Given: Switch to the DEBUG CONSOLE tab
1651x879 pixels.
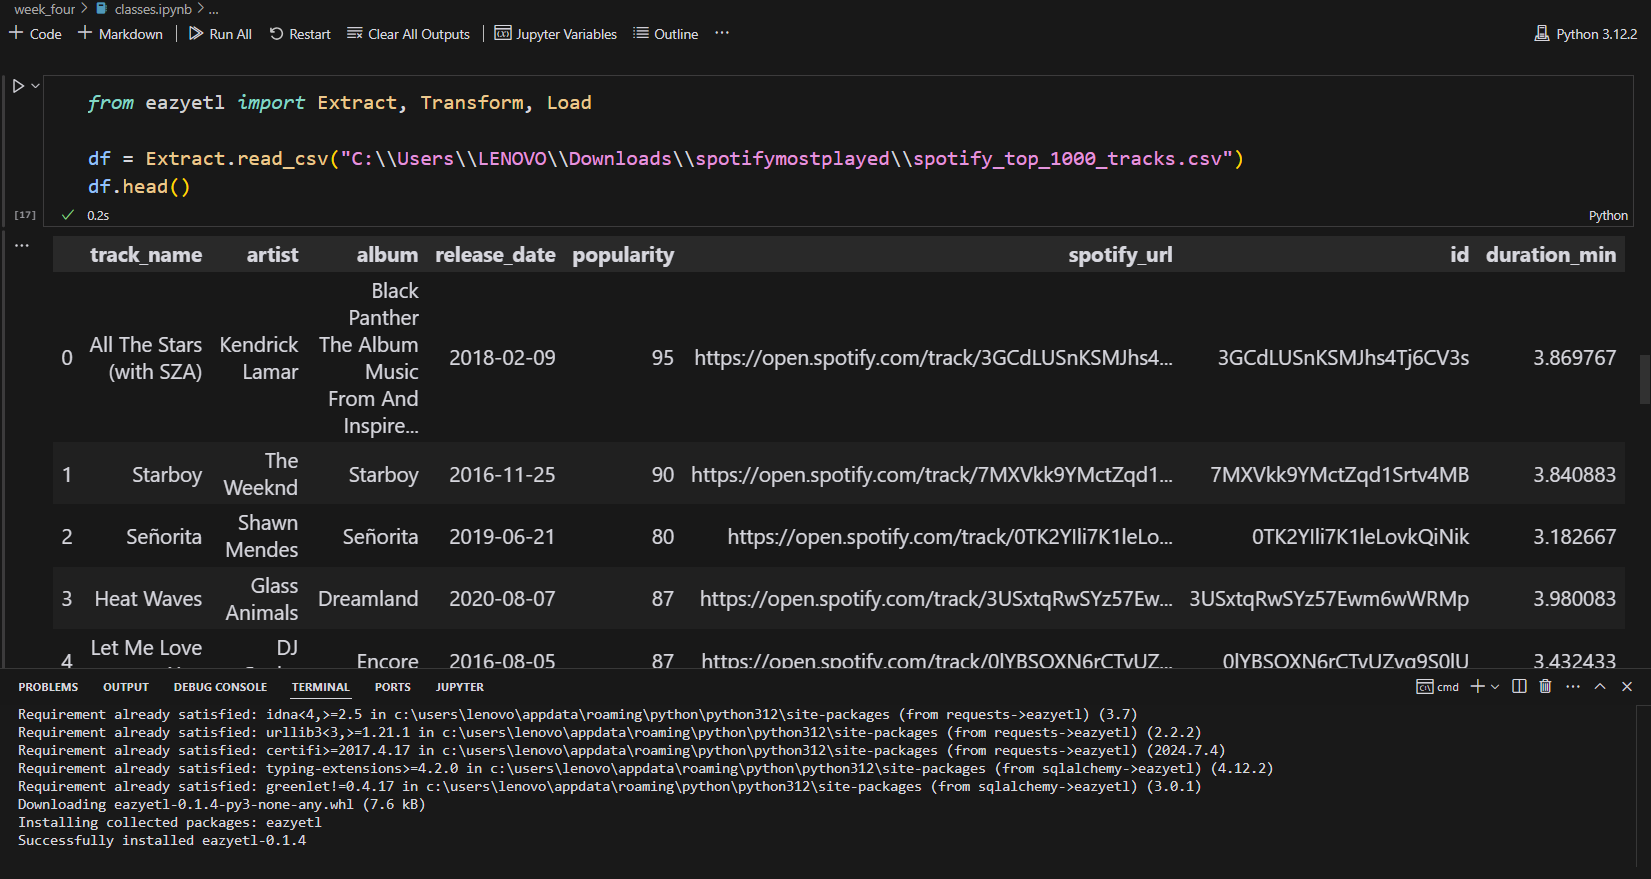Looking at the screenshot, I should coord(220,687).
